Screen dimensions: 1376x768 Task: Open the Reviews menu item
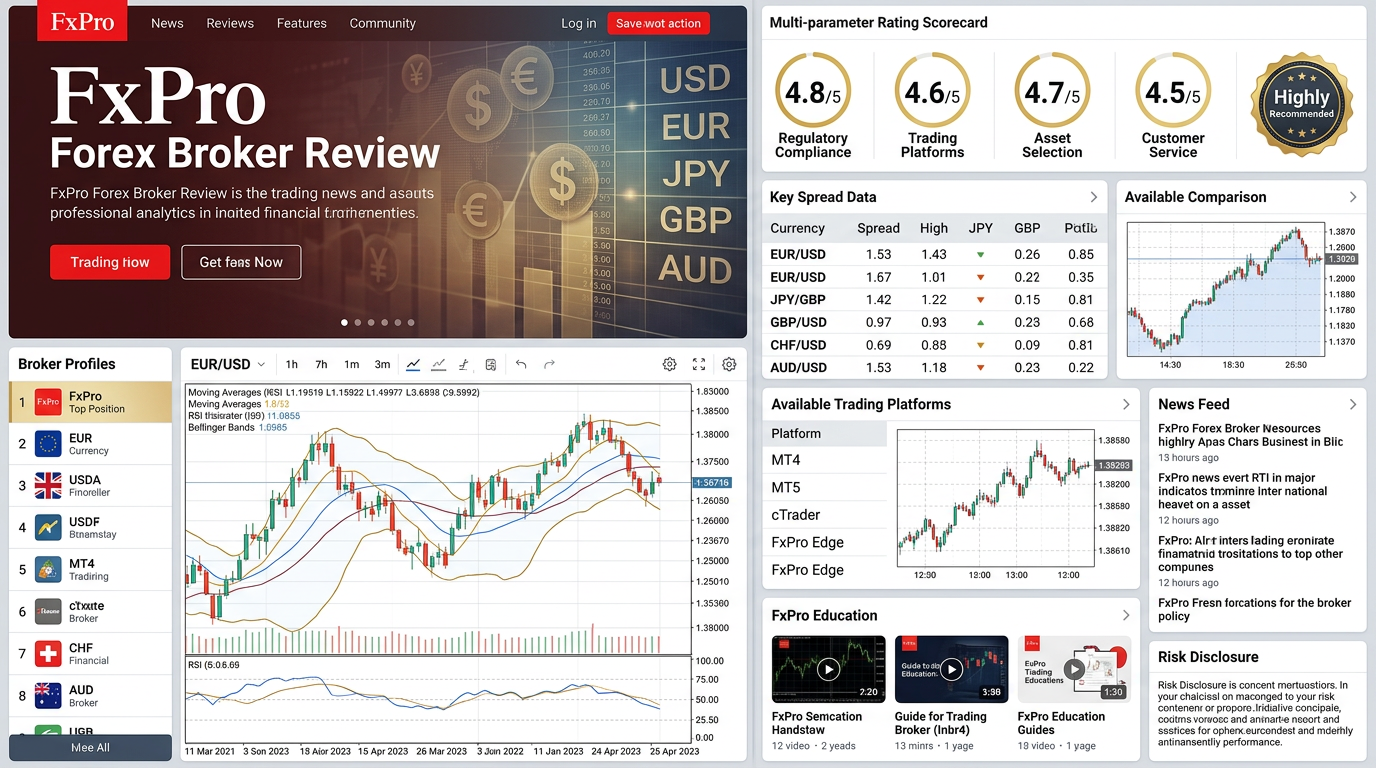coord(230,23)
